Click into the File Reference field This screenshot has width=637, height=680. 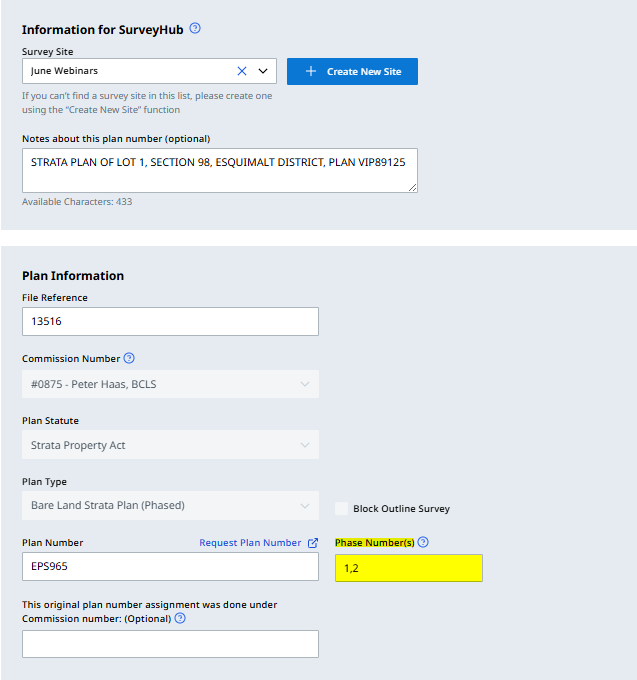click(170, 322)
